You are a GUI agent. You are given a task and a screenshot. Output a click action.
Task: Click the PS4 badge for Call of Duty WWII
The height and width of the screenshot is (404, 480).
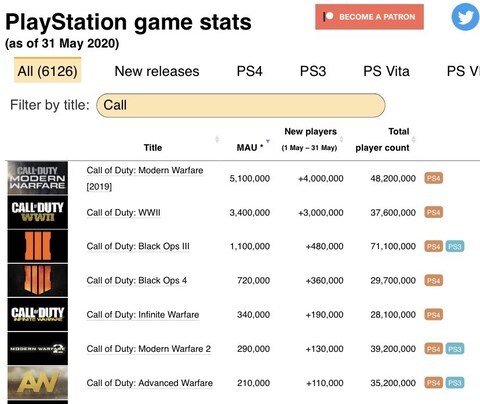click(x=433, y=212)
